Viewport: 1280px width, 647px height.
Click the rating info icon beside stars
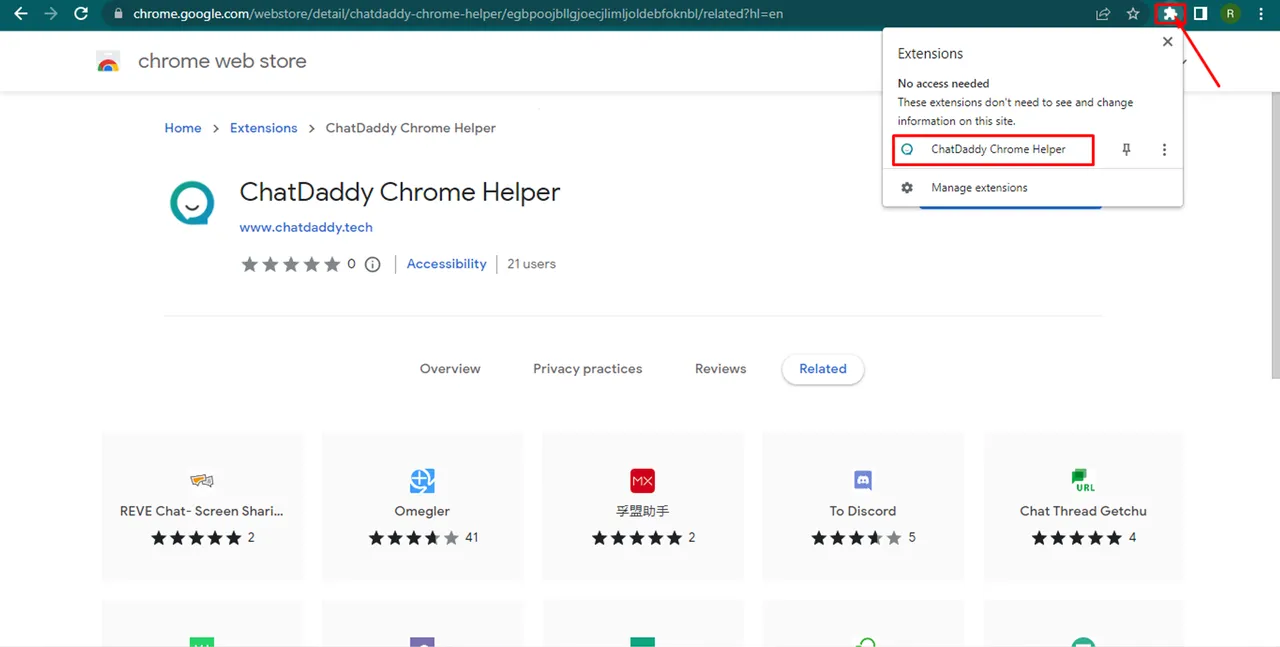click(372, 265)
